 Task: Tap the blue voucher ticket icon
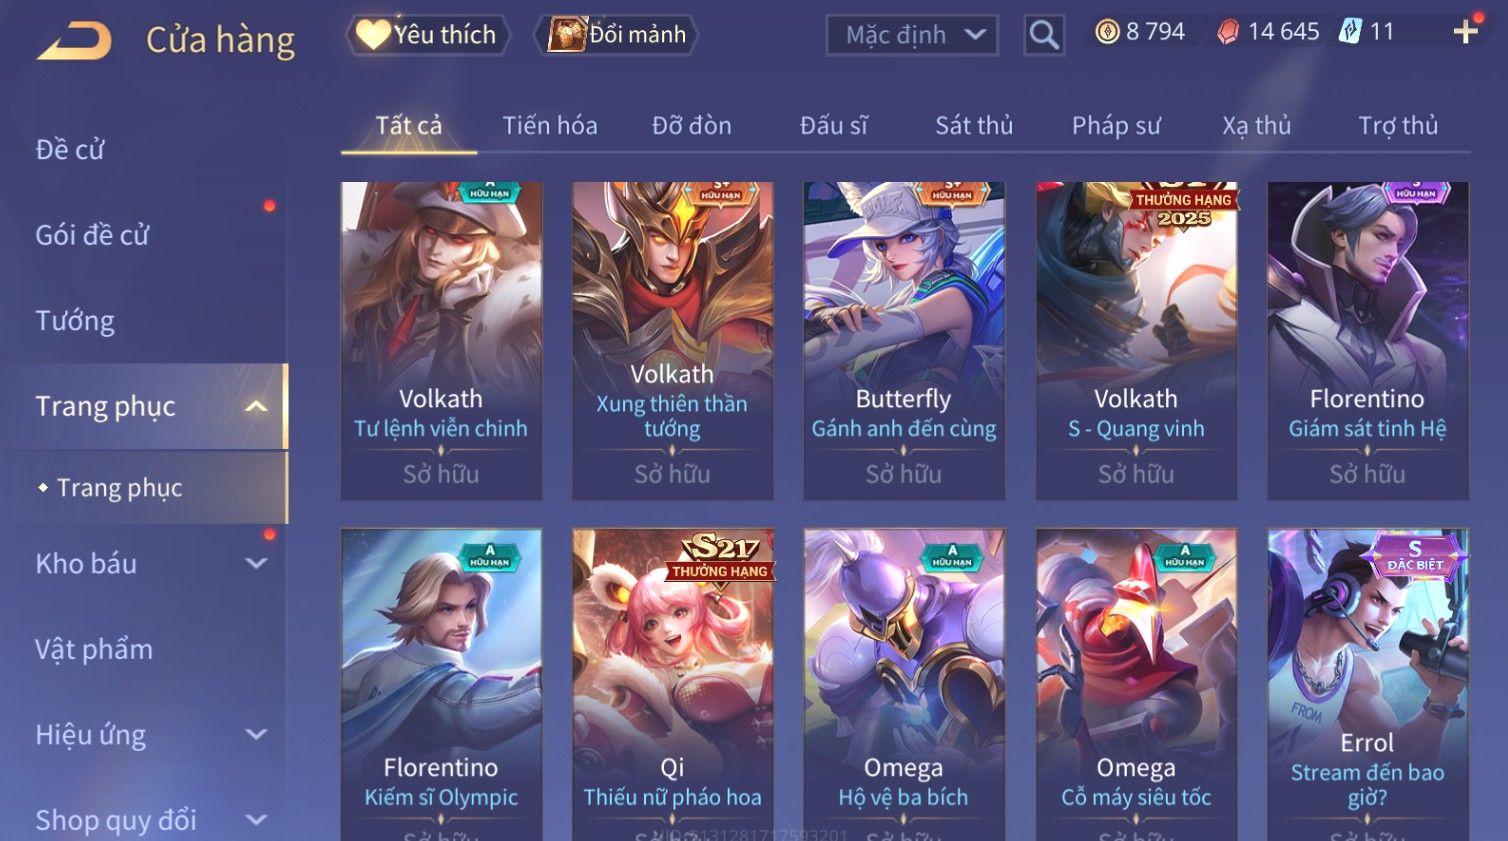pos(1350,31)
